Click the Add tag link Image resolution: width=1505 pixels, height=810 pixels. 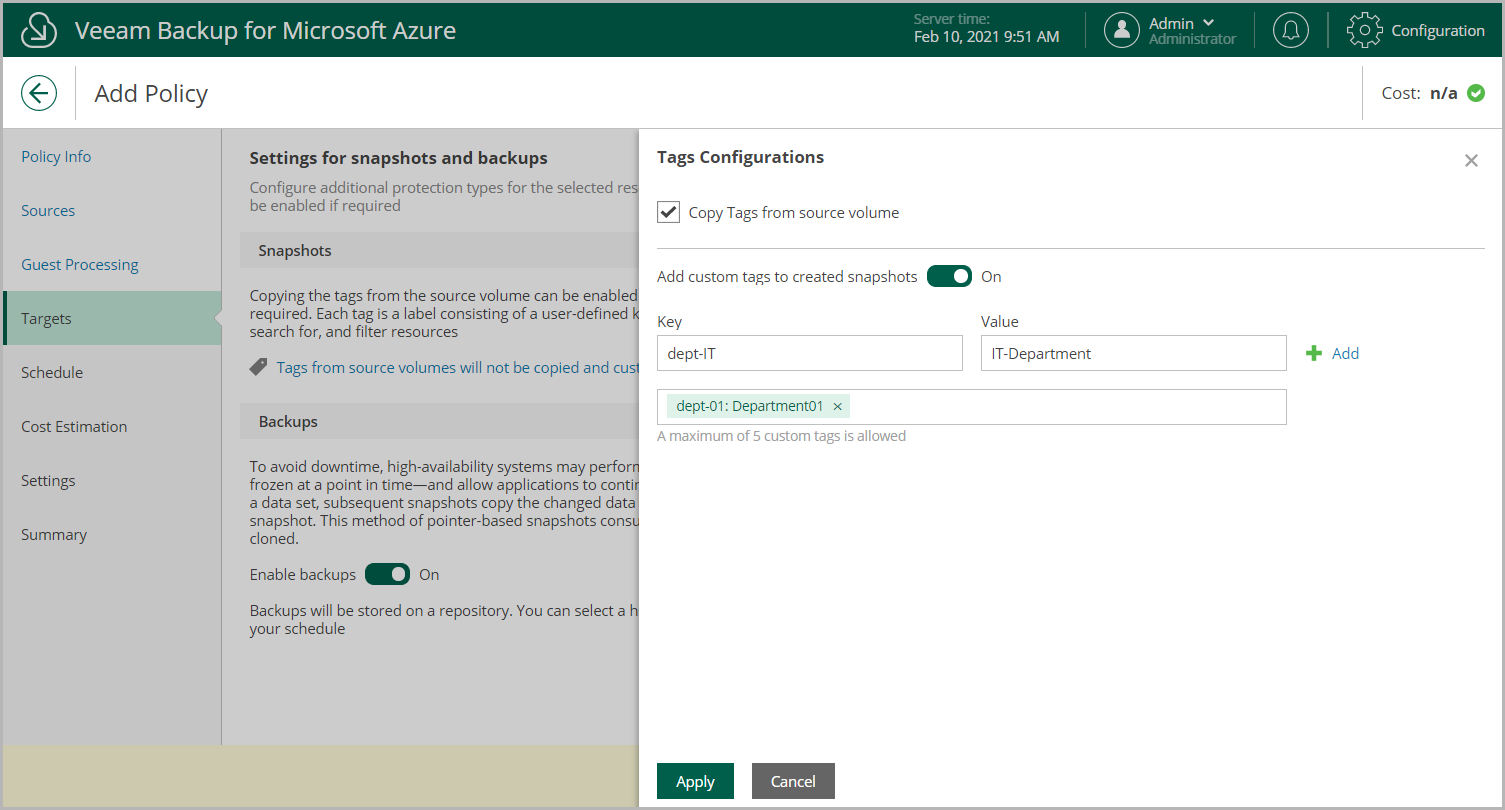1345,353
